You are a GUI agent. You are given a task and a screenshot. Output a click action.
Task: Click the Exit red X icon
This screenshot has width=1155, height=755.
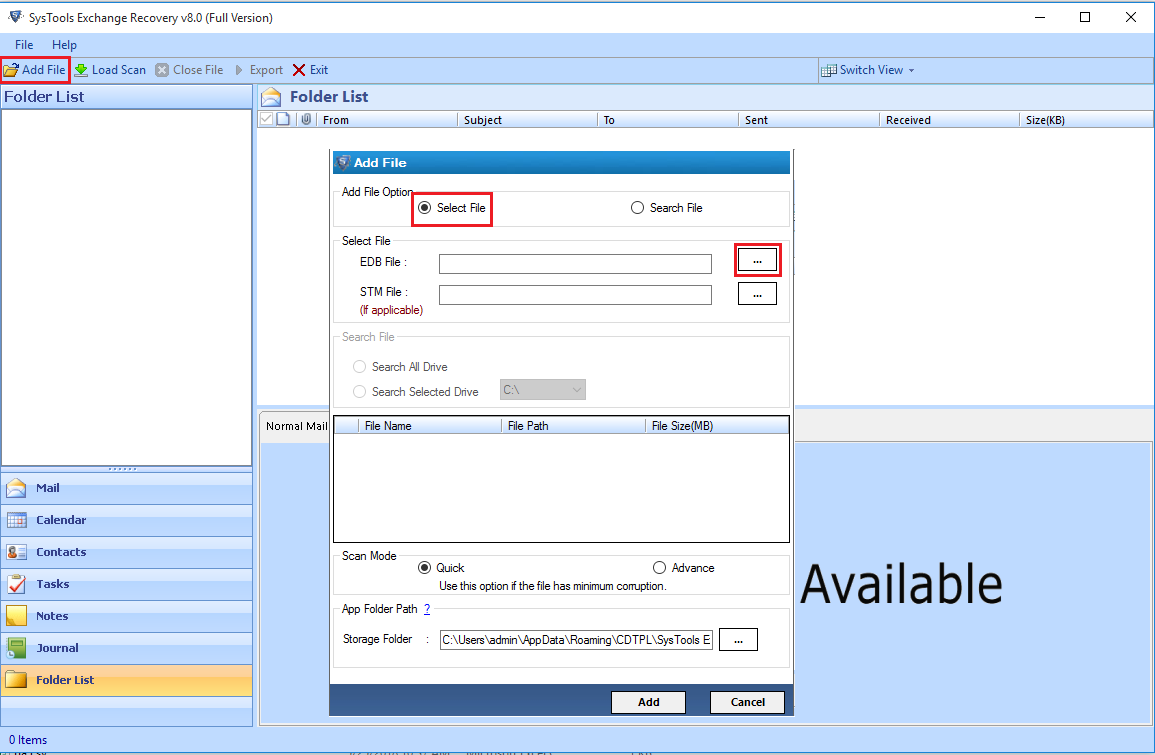299,70
